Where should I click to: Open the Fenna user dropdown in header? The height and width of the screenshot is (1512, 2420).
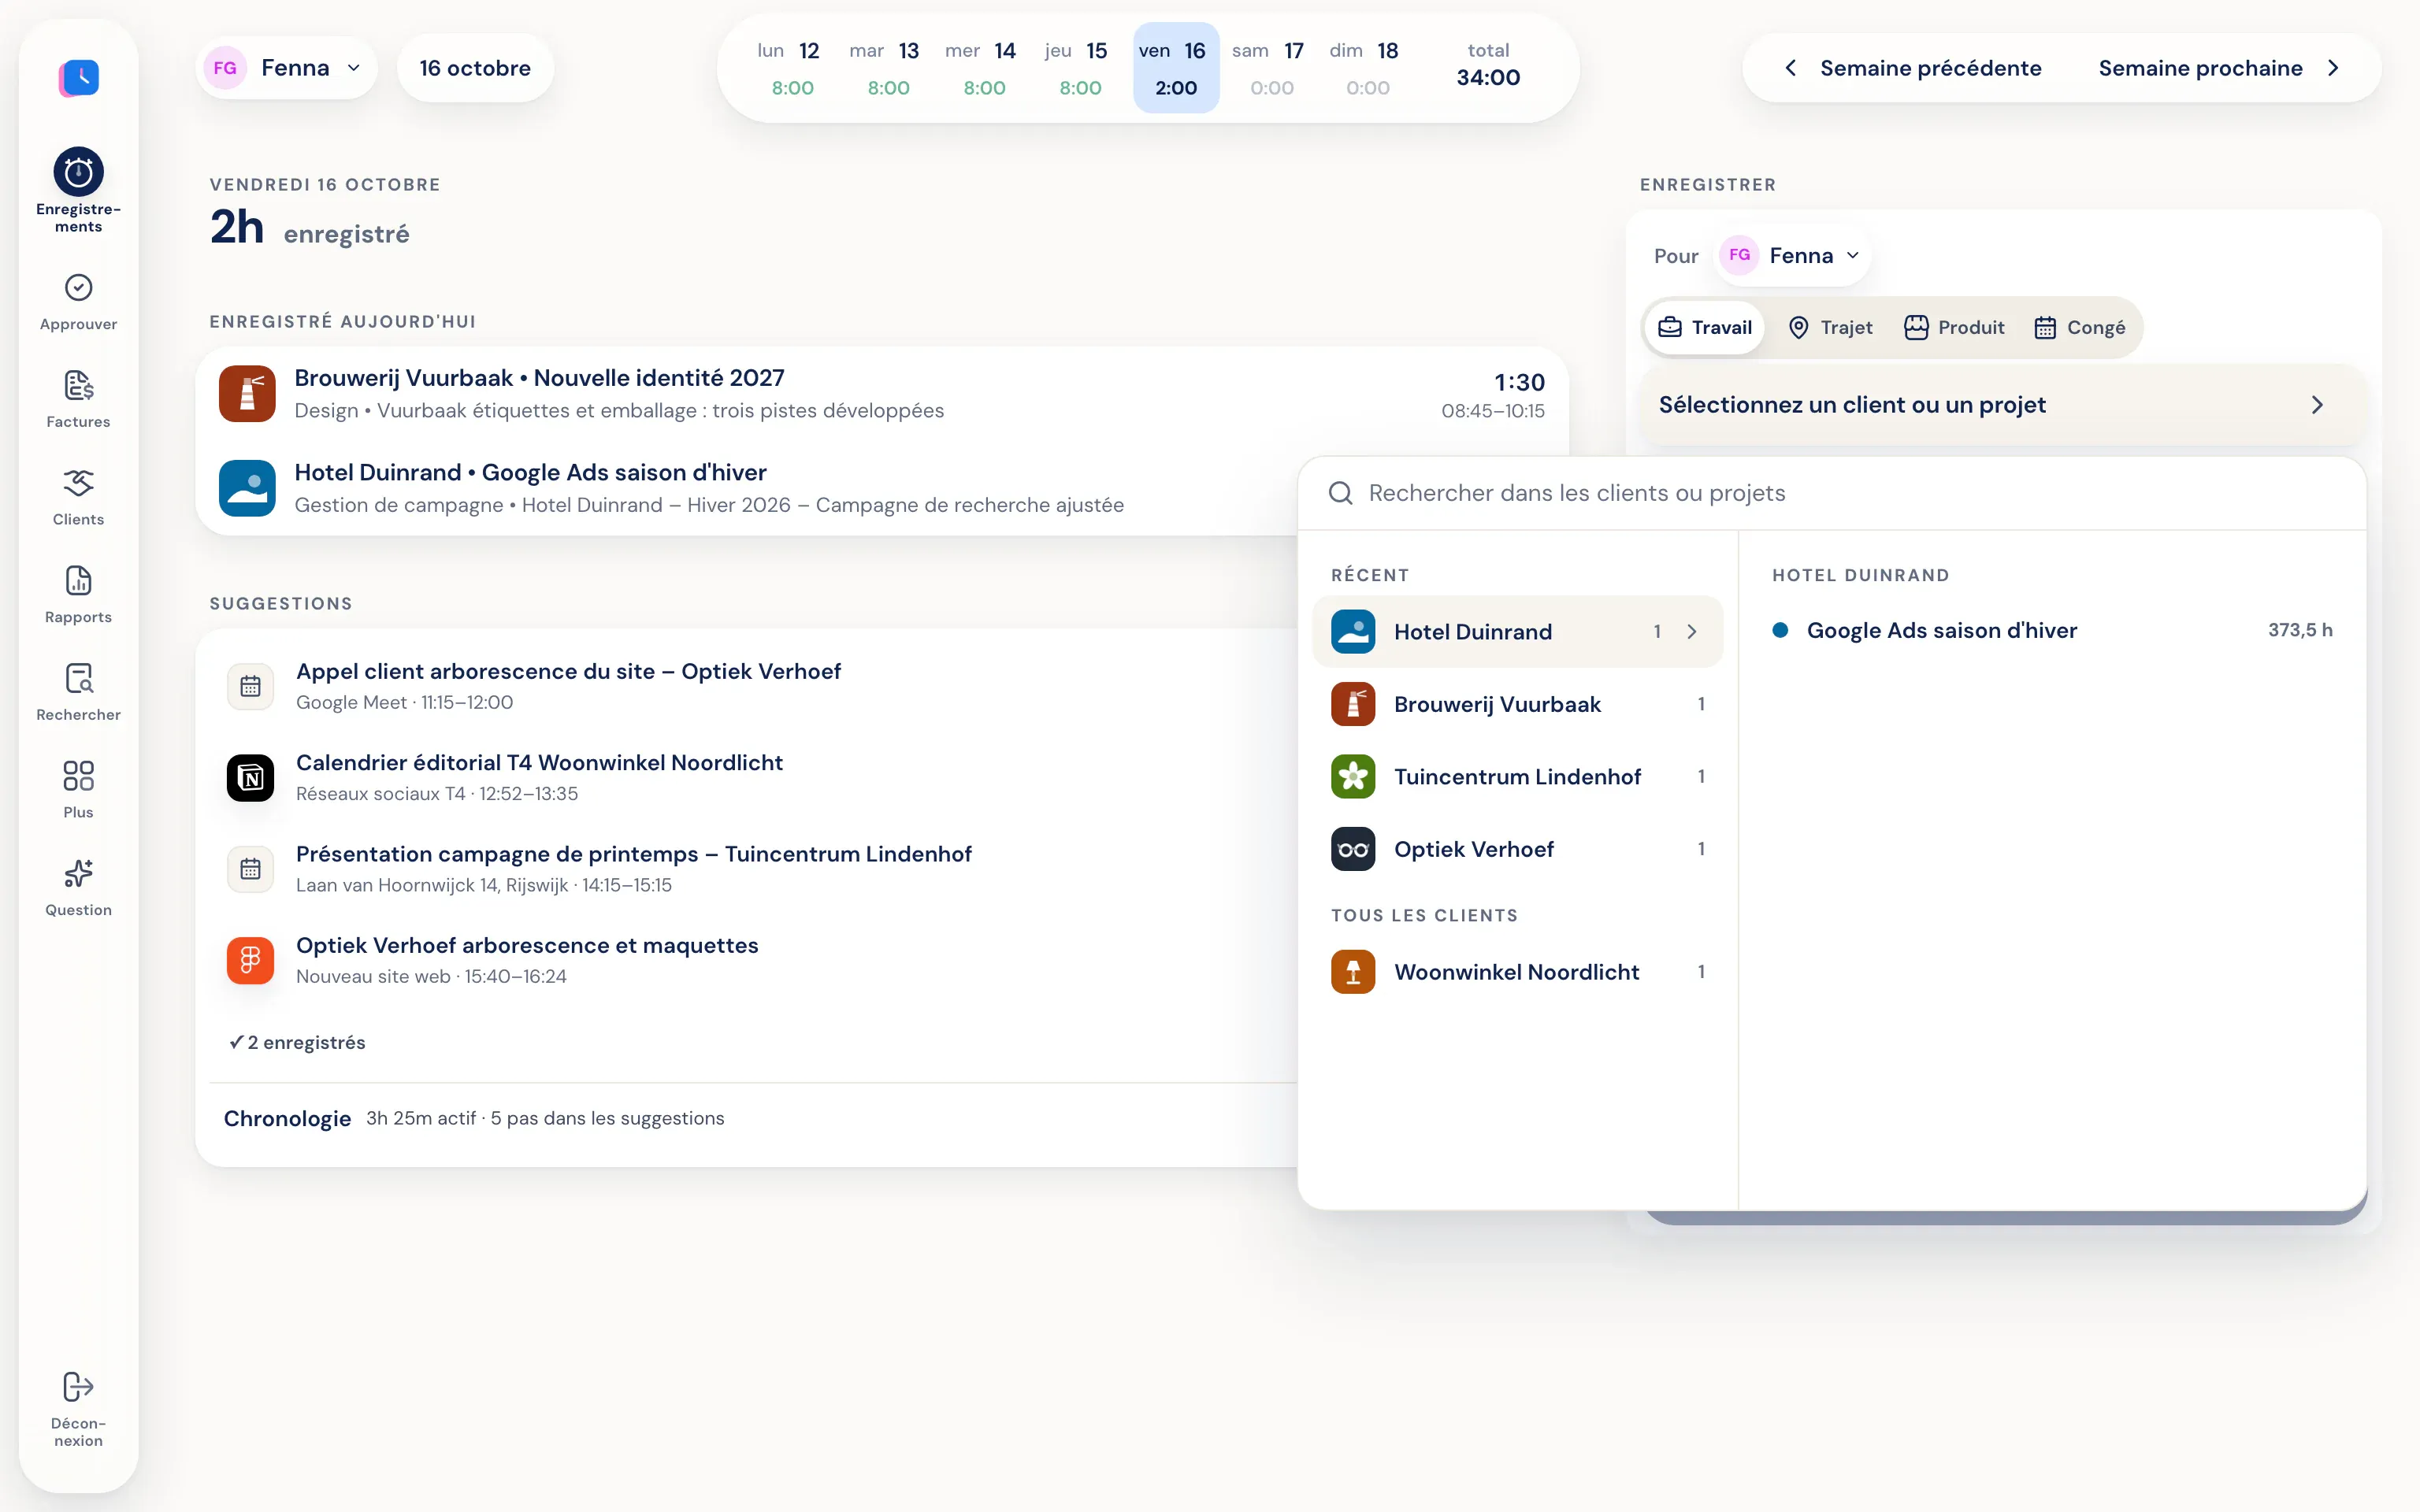tap(287, 68)
